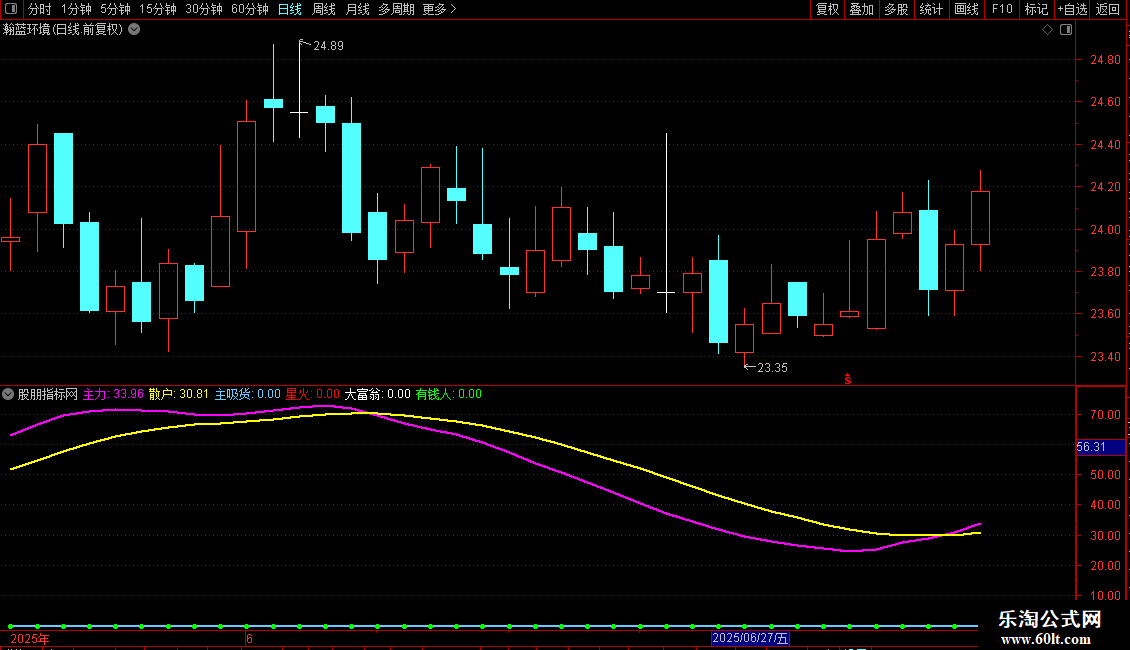The width and height of the screenshot is (1130, 650).
Task: Click the 大富翁: 0.00 label
Action: click(x=378, y=394)
